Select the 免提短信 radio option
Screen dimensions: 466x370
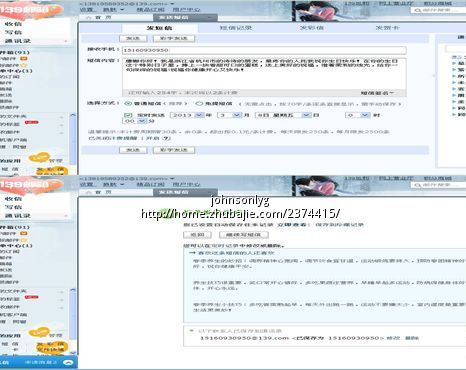(x=199, y=104)
